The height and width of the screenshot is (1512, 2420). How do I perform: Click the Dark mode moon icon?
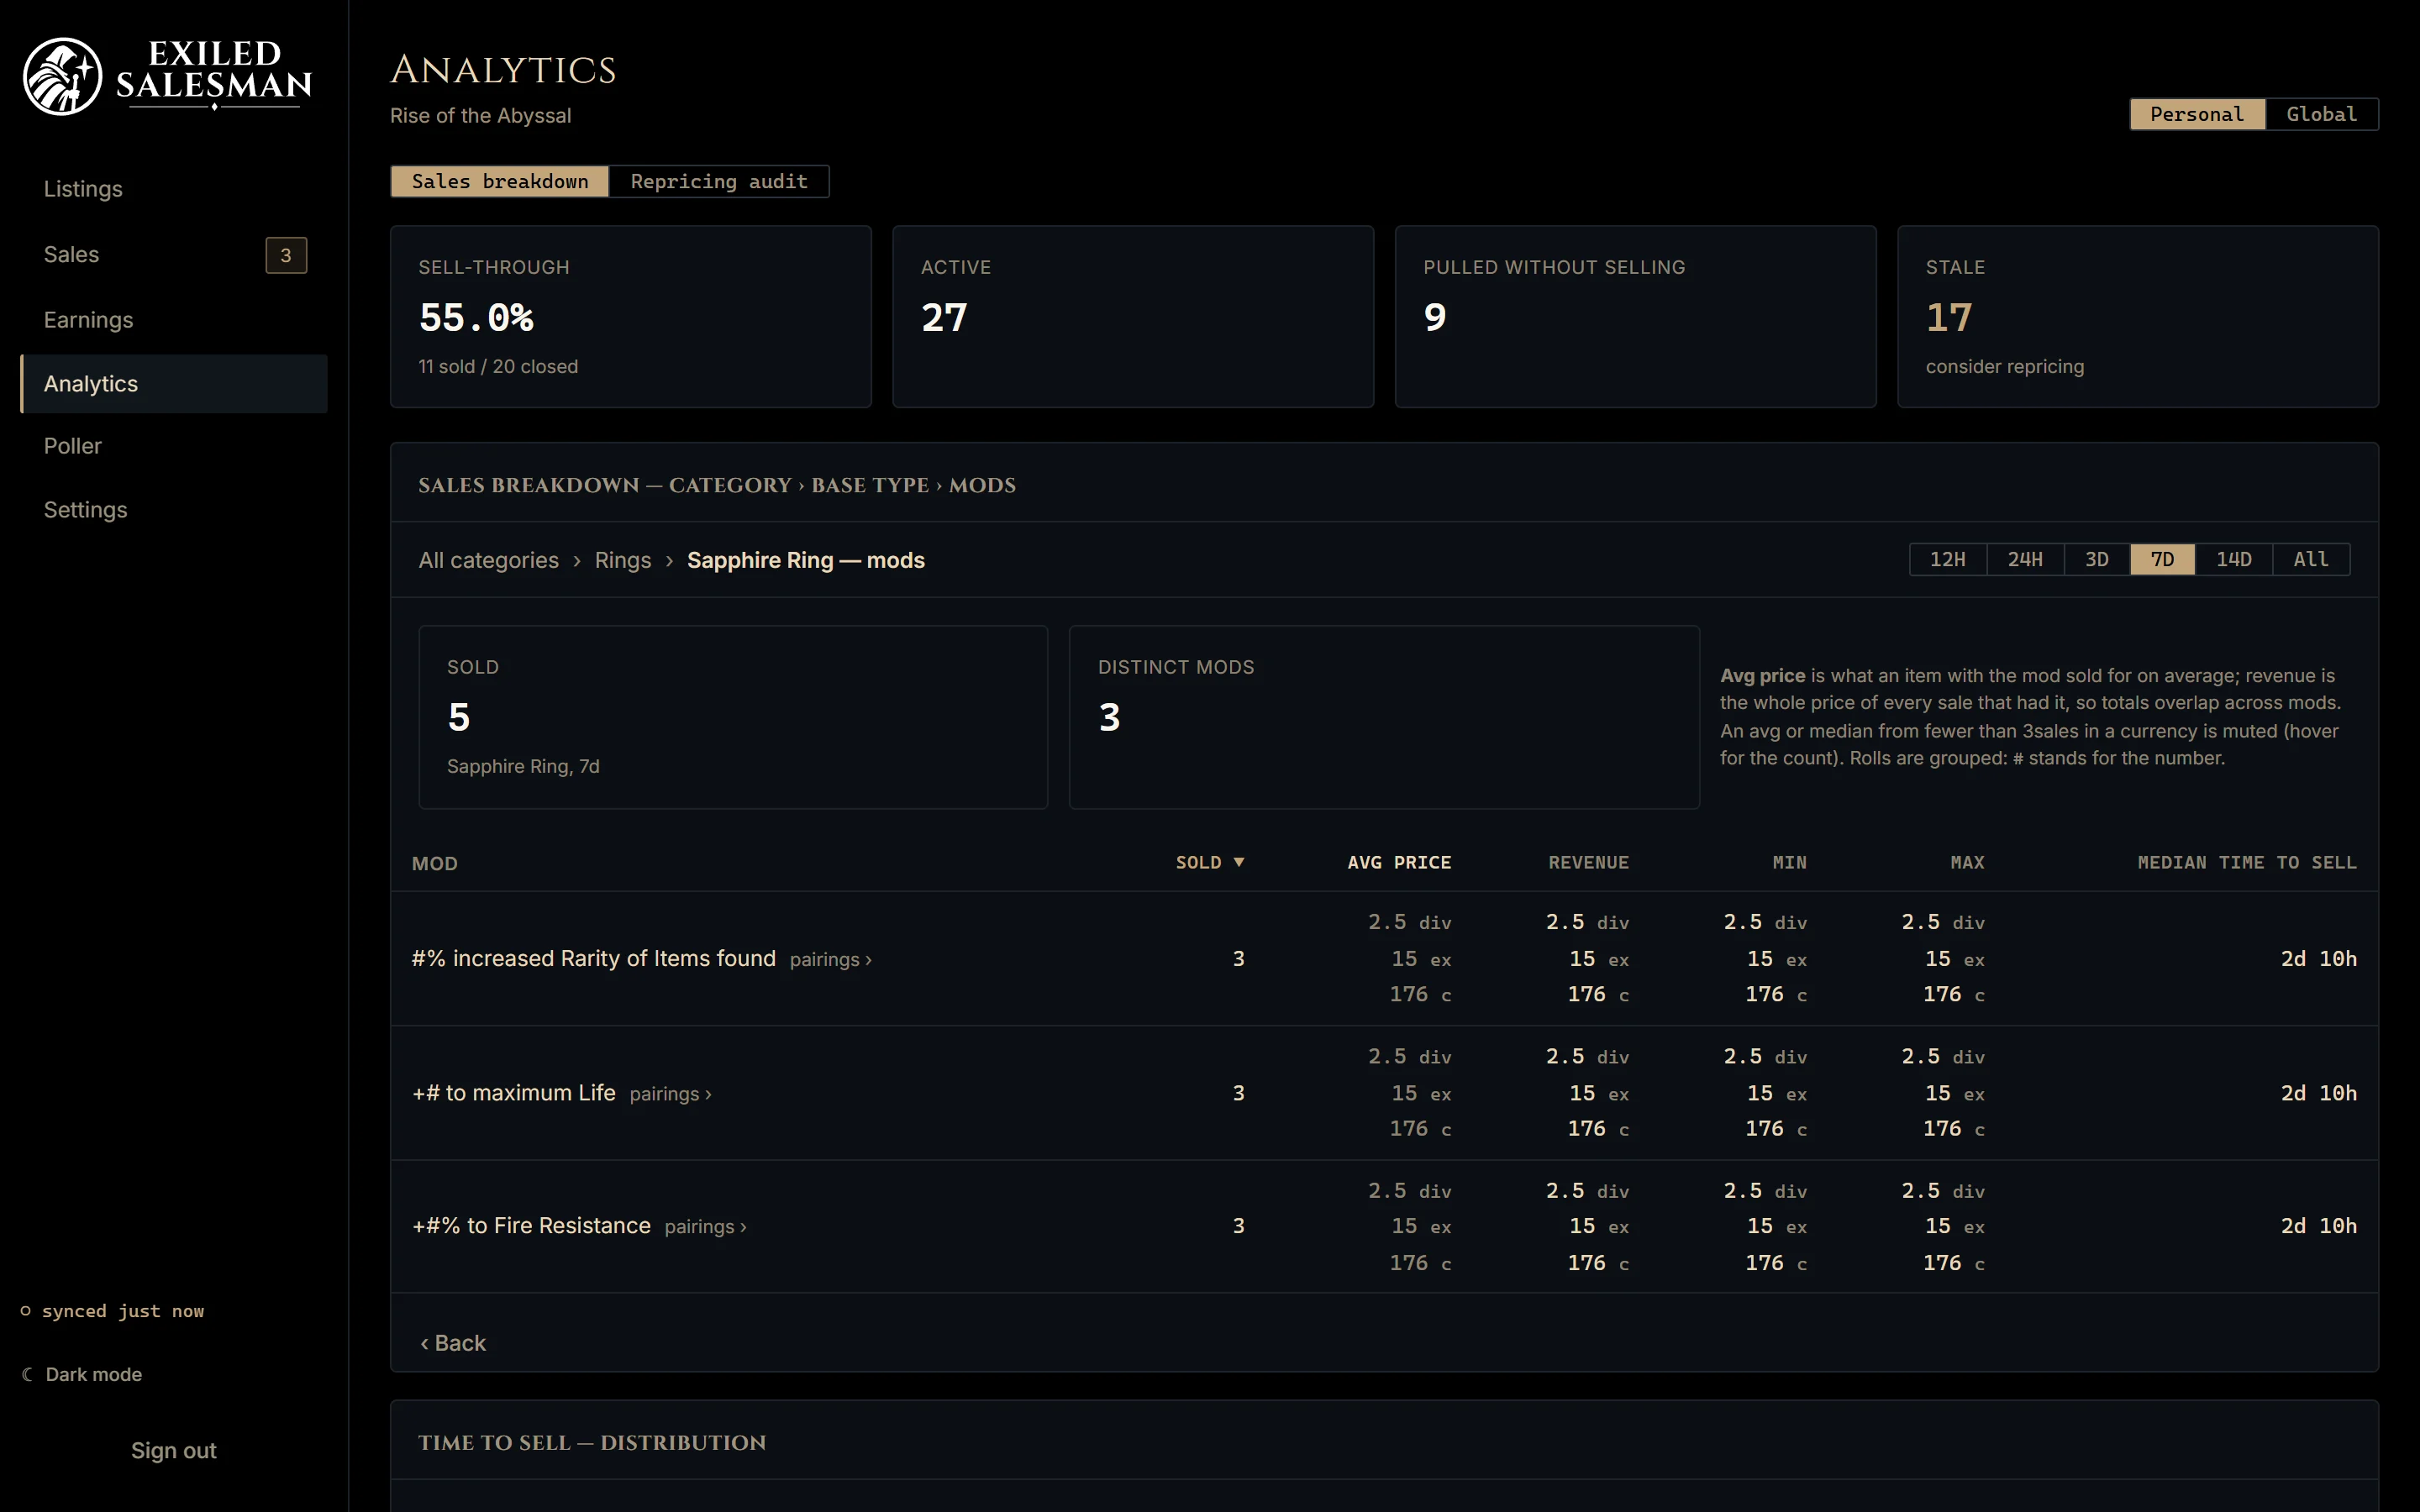coord(27,1374)
